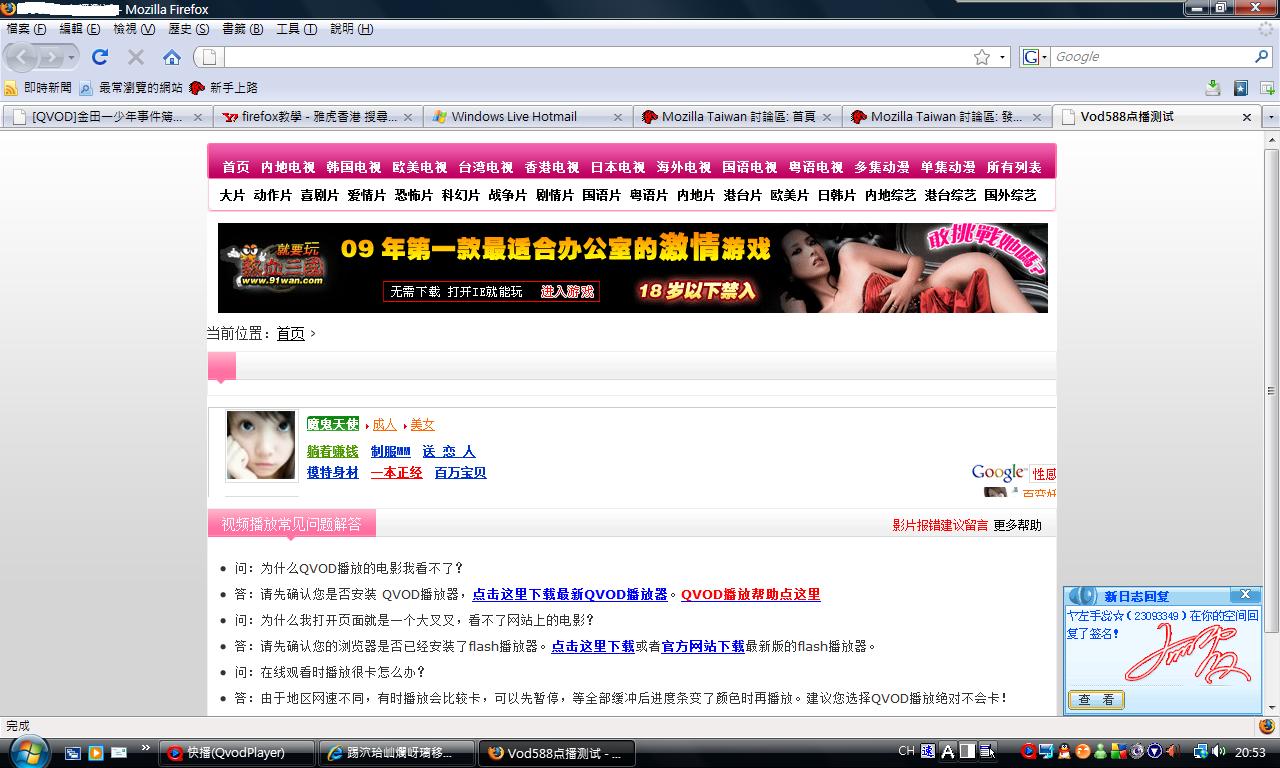Click the QQ penguin tray icon
Image resolution: width=1280 pixels, height=768 pixels.
[1064, 752]
